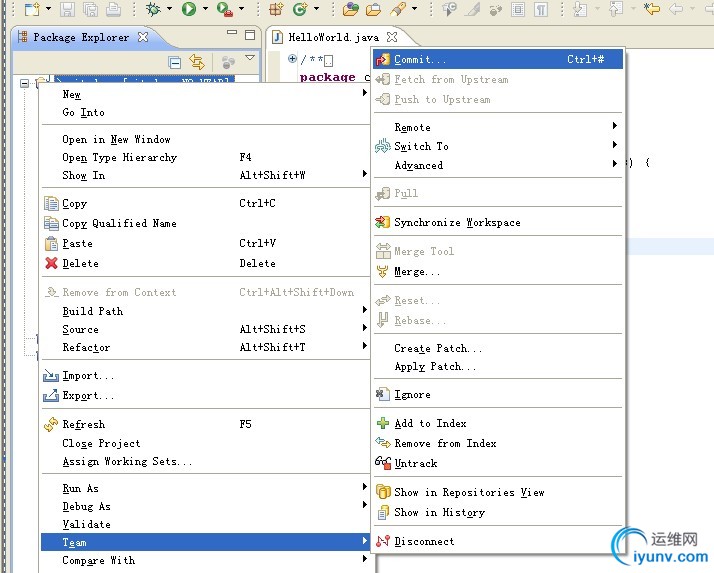Open the Compare With submenu
714x573 pixels.
[205, 560]
